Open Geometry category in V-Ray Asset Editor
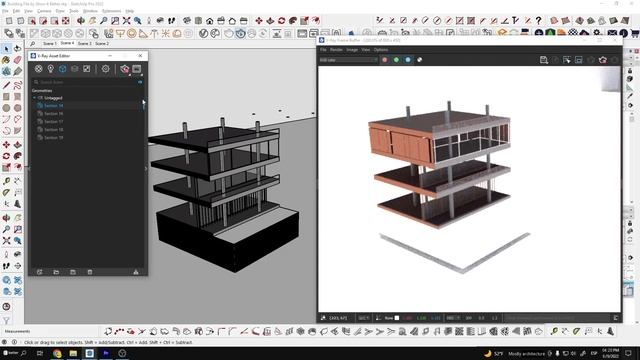The height and width of the screenshot is (360, 640). click(x=62, y=69)
